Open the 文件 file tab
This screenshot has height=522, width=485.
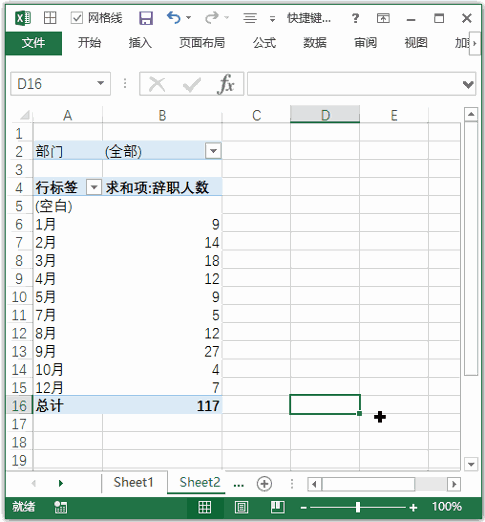(x=34, y=43)
